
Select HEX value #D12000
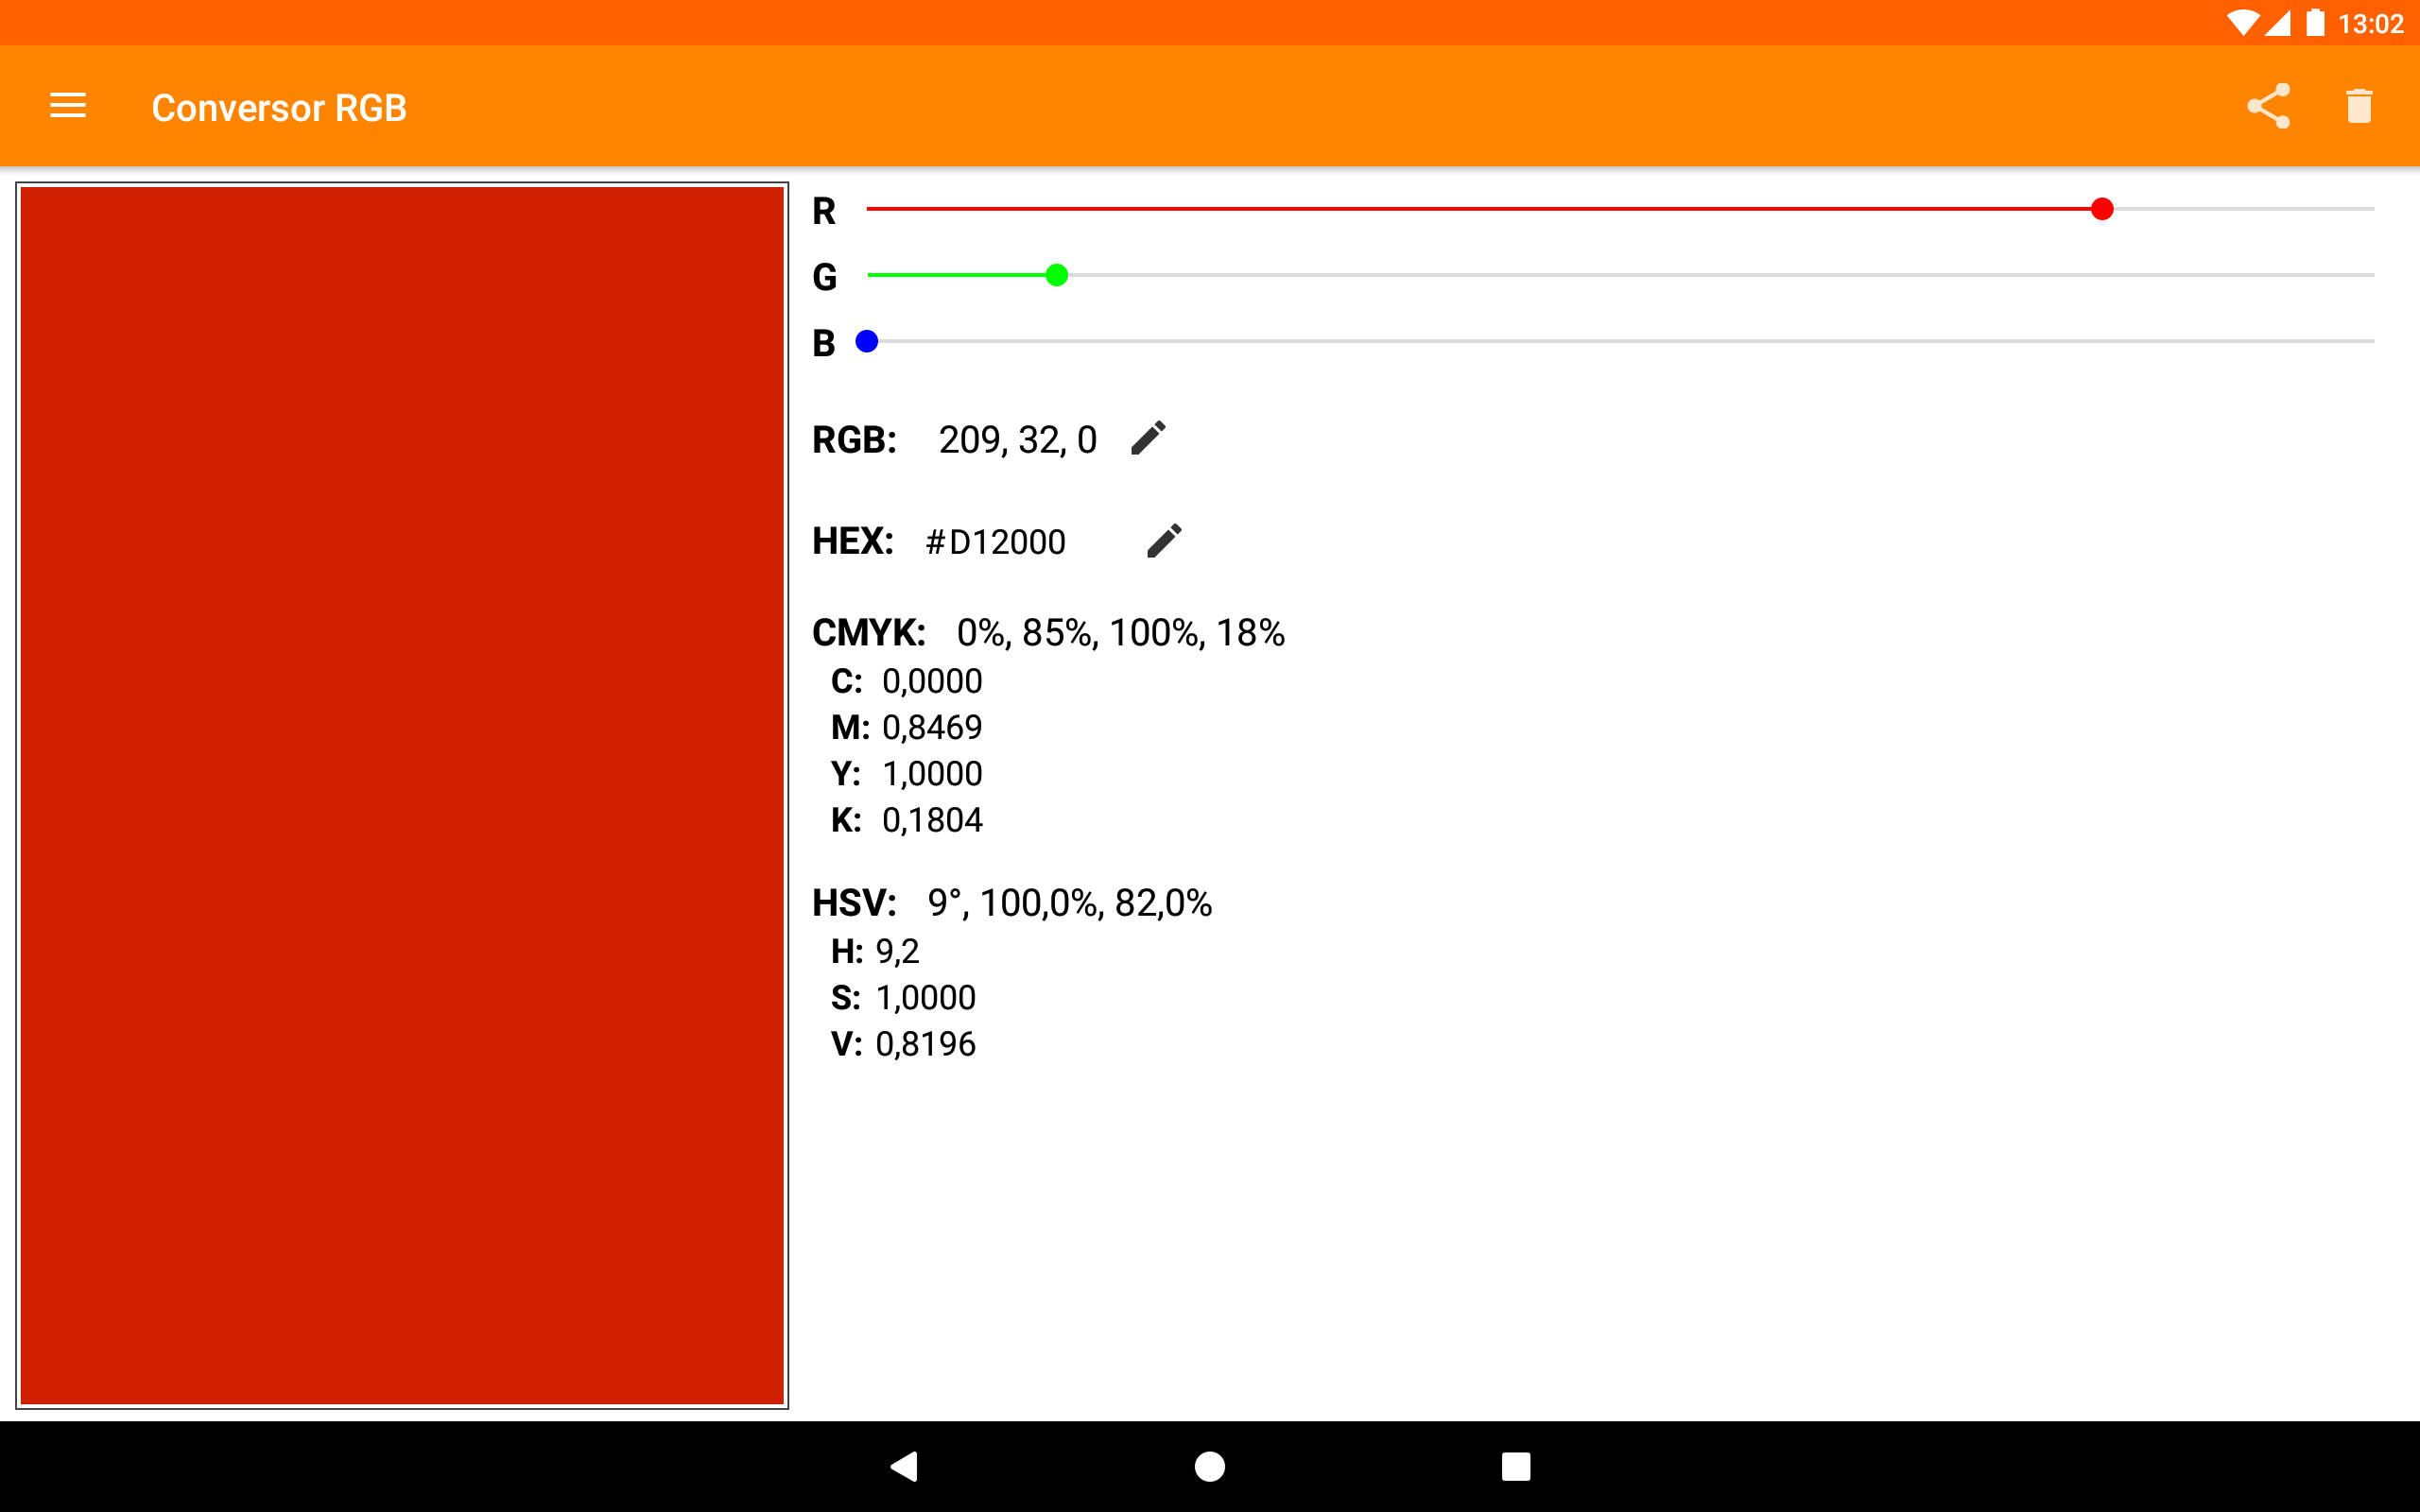point(996,542)
